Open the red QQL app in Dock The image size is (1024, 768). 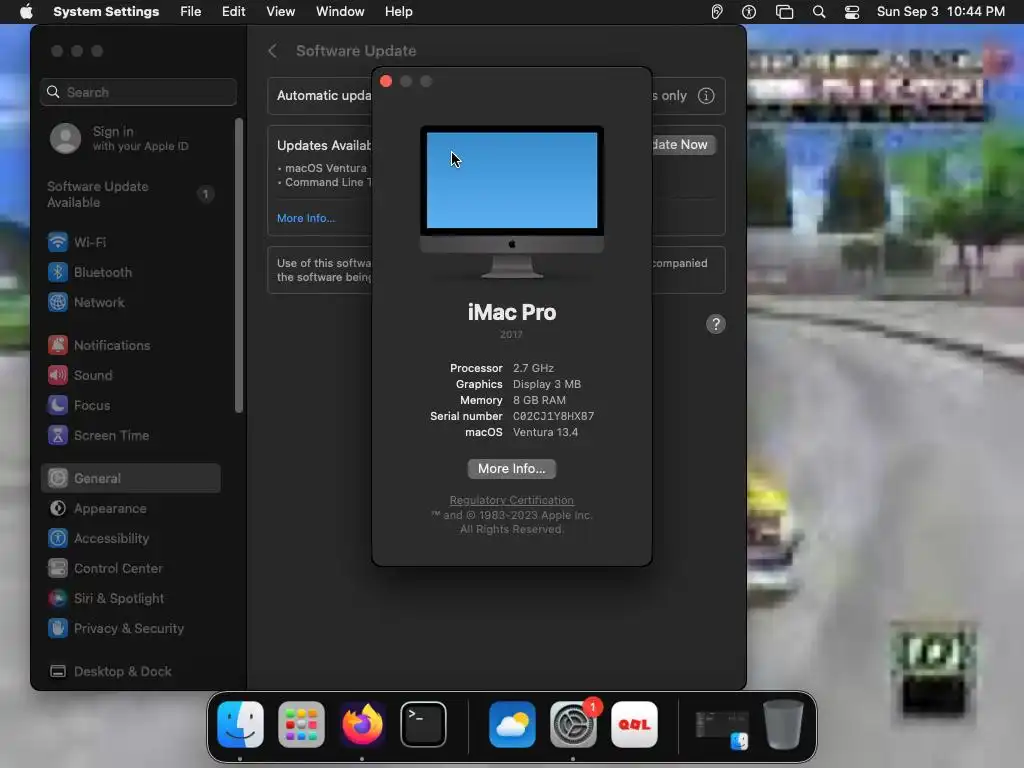click(x=634, y=724)
